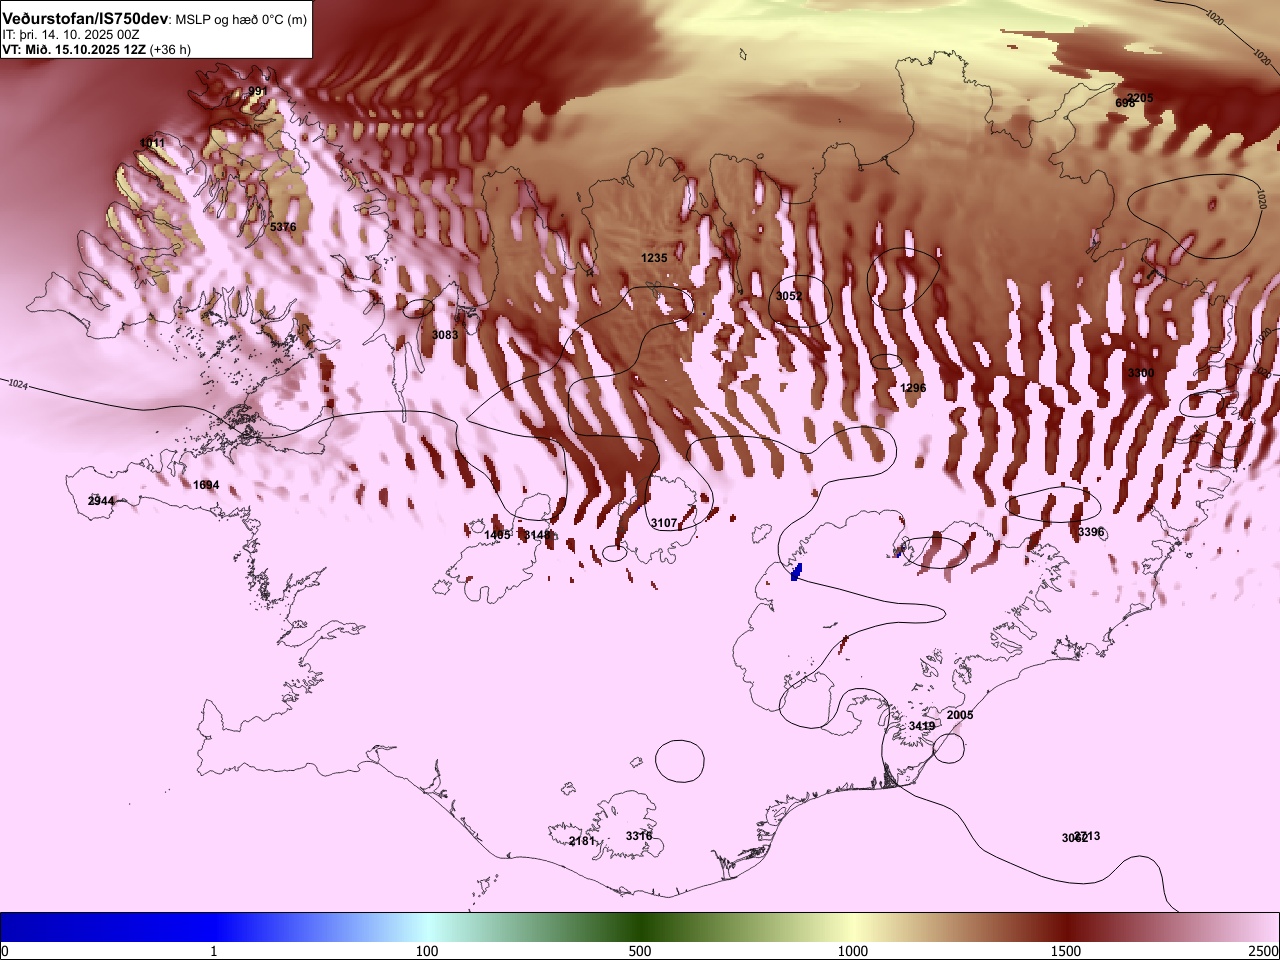Click the "1500" tick on the colour scale
Image resolution: width=1280 pixels, height=960 pixels.
[1066, 951]
